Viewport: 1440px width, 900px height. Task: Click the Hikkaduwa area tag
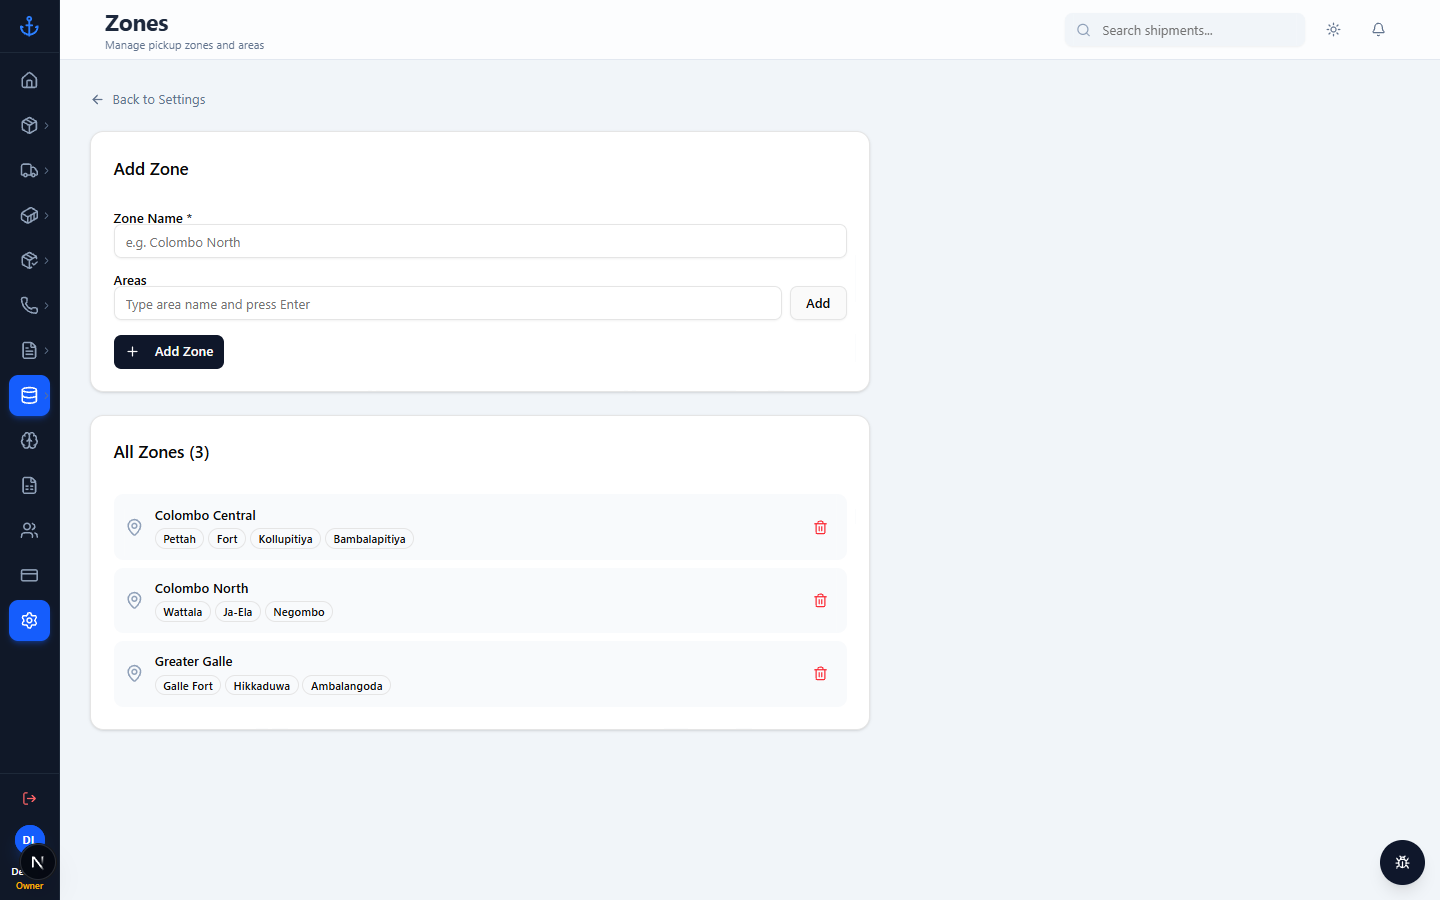tap(262, 686)
